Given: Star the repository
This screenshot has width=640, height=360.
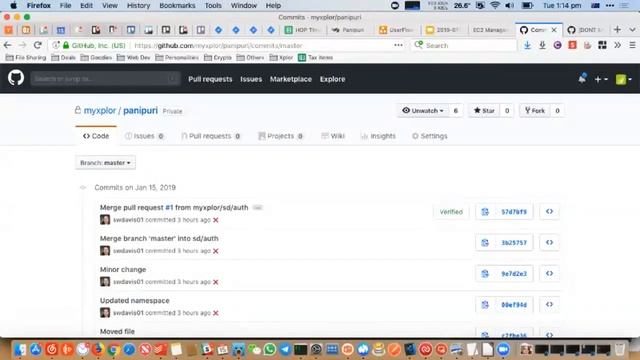Looking at the screenshot, I should click(484, 111).
